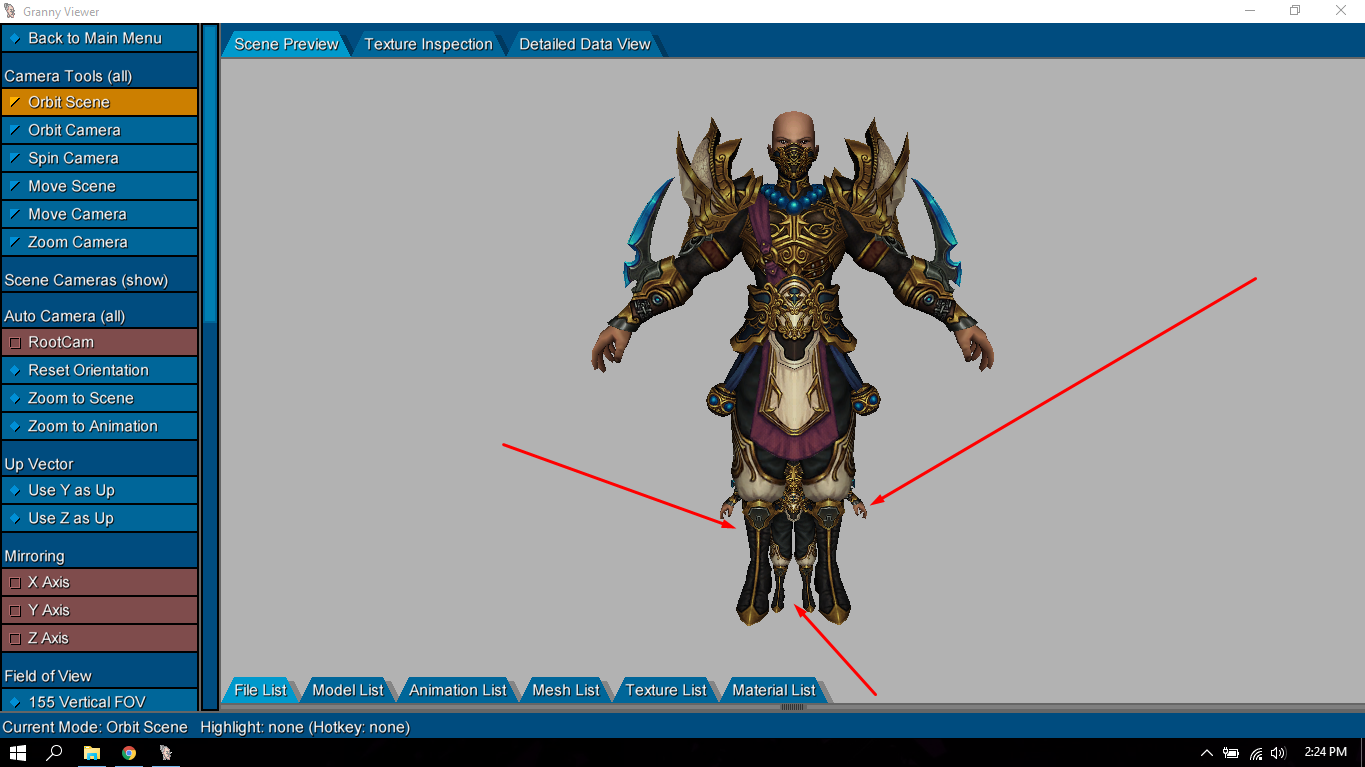This screenshot has height=767, width=1365.
Task: Enable Z Axis mirroring
Action: (x=99, y=638)
